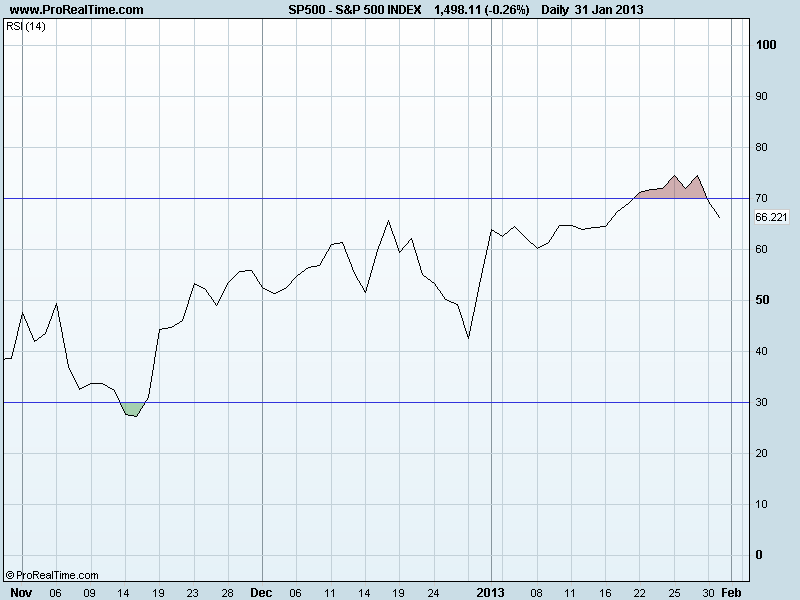Viewport: 800px width, 600px height.
Task: Click the 90 level on the y-axis
Action: [x=761, y=96]
